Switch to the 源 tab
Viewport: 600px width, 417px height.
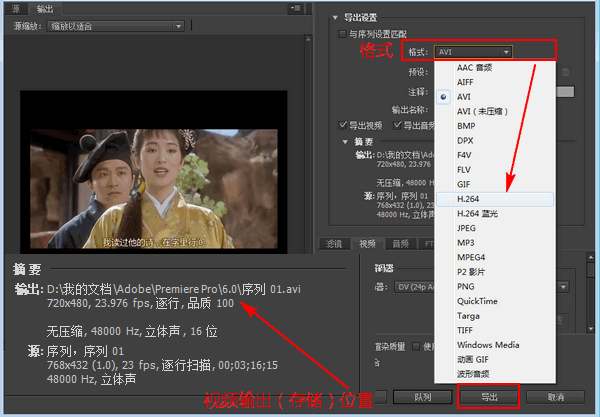click(16, 8)
